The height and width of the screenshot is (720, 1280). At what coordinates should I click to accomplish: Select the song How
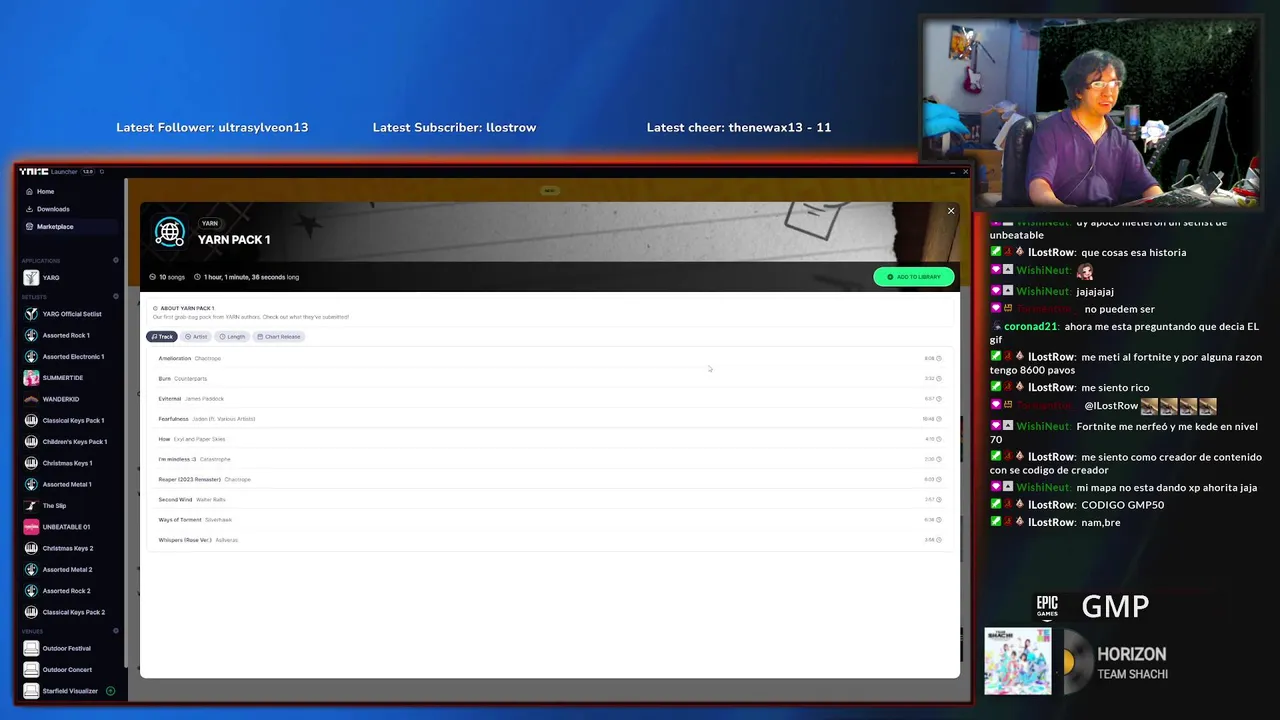(x=549, y=439)
